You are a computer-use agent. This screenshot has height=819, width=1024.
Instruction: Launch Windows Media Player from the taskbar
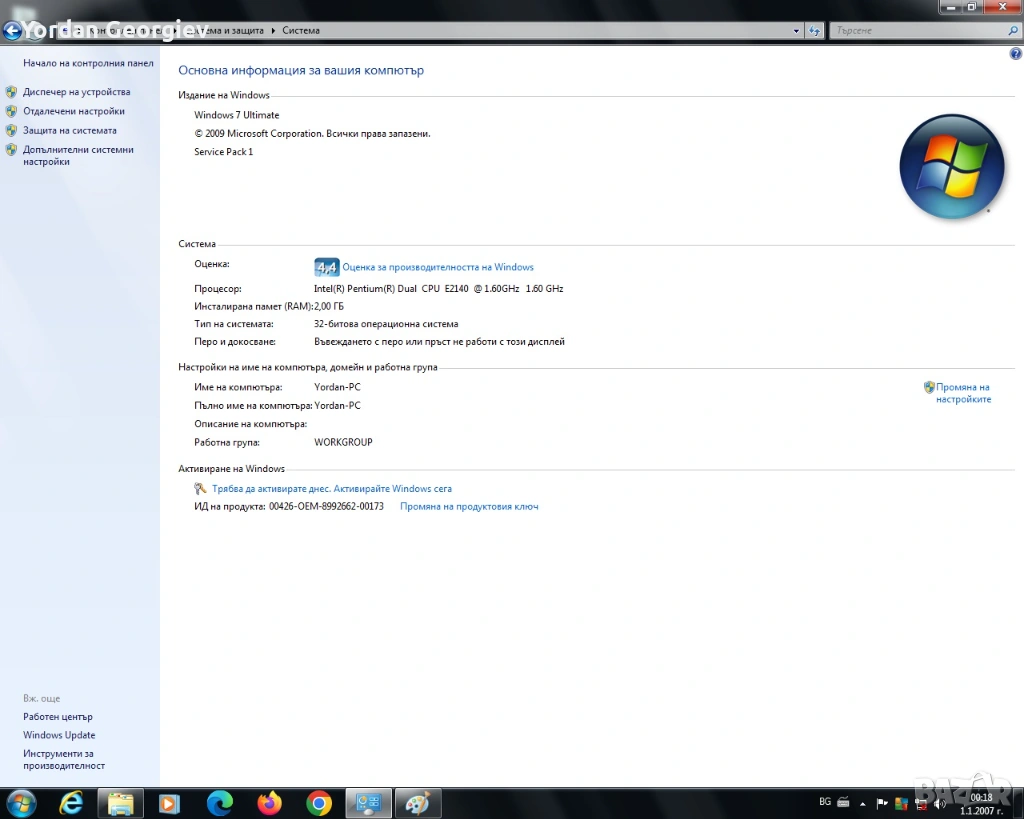pyautogui.click(x=169, y=802)
